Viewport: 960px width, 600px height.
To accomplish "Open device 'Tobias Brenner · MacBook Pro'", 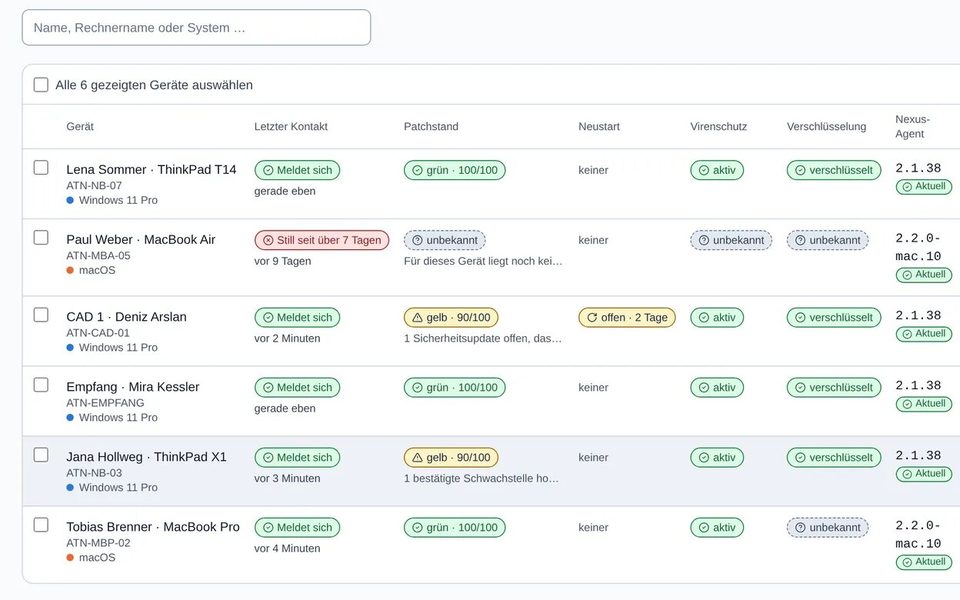I will tap(153, 527).
